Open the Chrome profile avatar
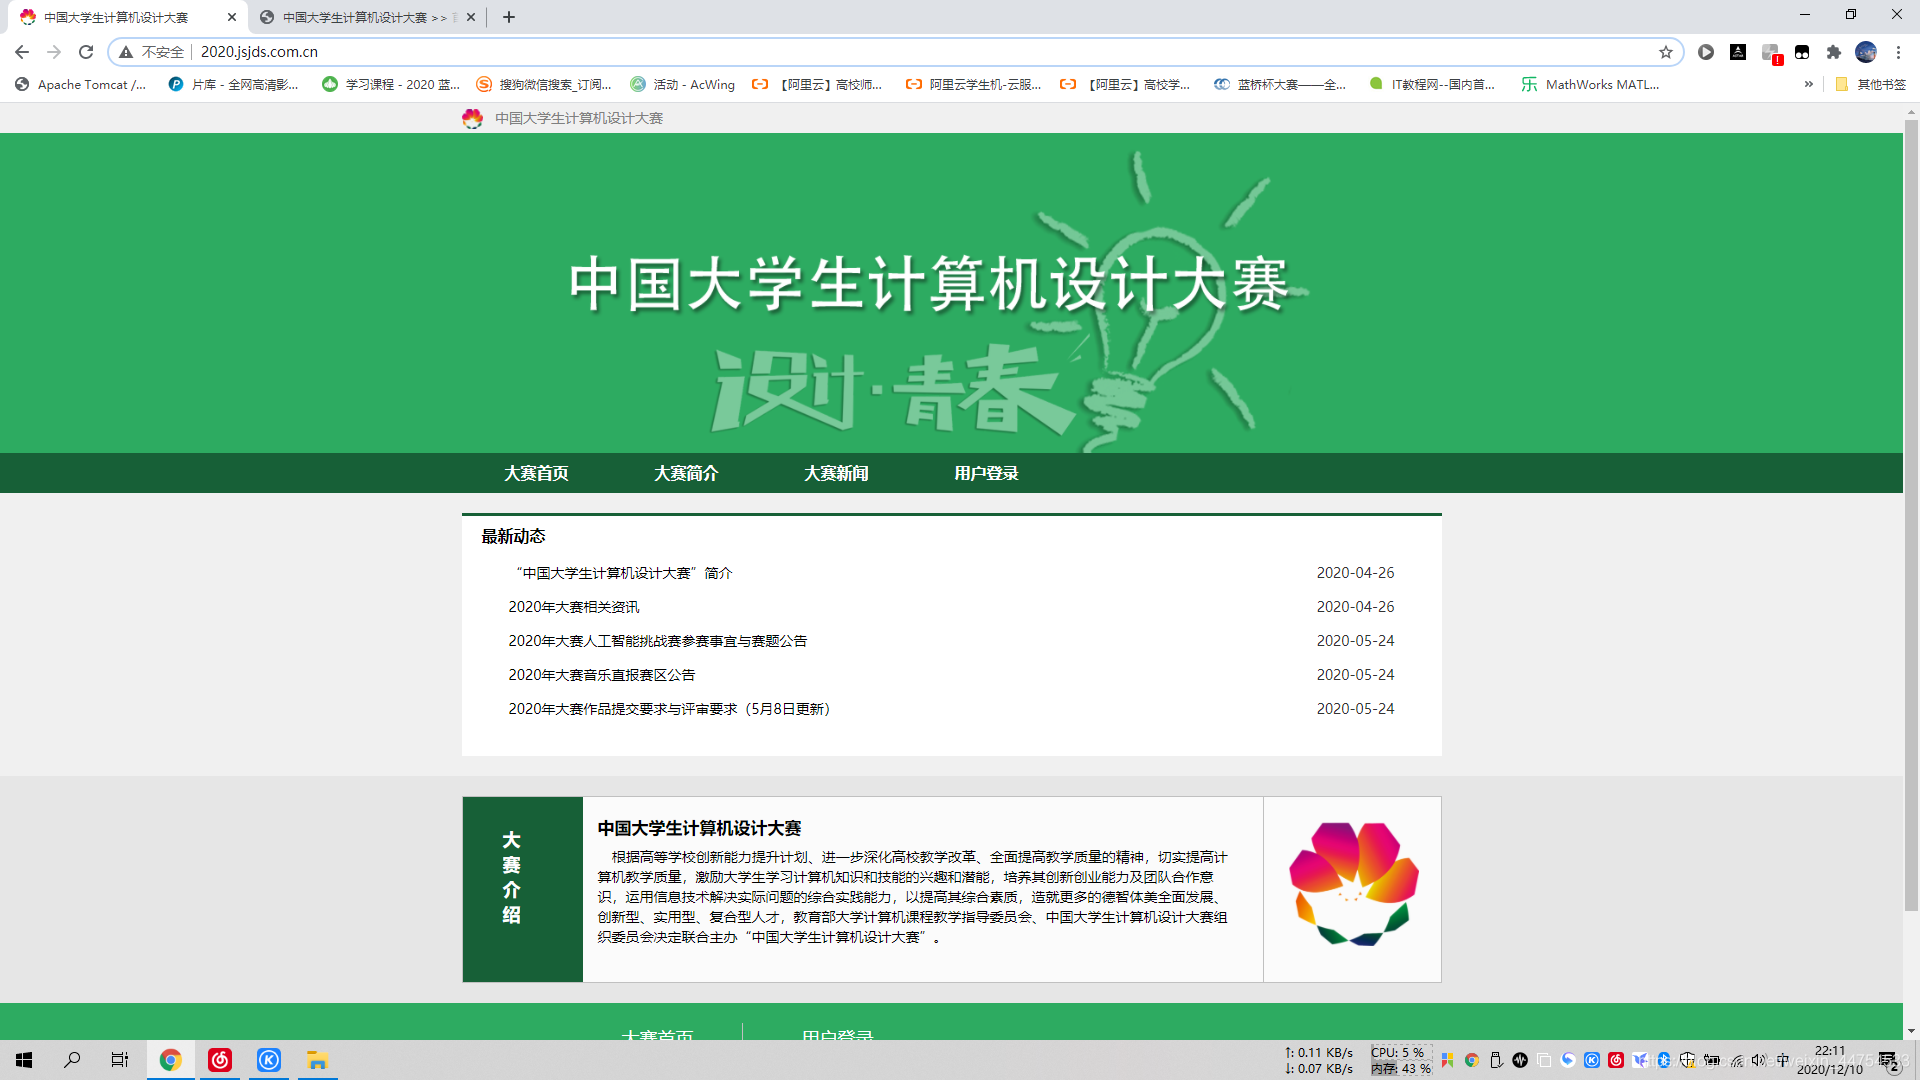This screenshot has height=1080, width=1920. click(x=1866, y=52)
